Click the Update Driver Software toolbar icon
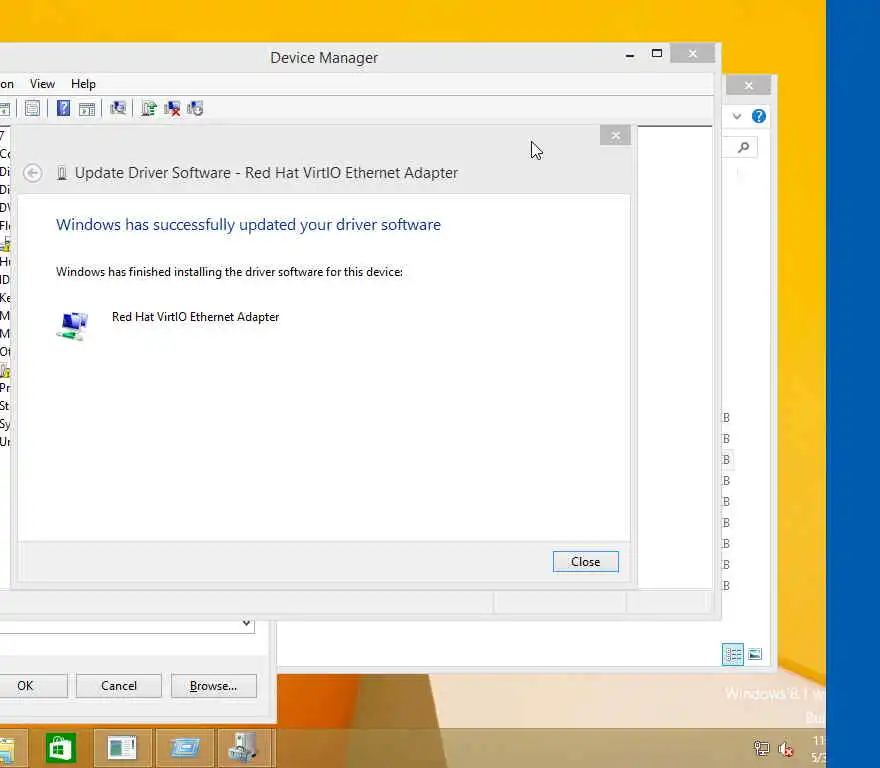The height and width of the screenshot is (768, 880). (x=149, y=108)
